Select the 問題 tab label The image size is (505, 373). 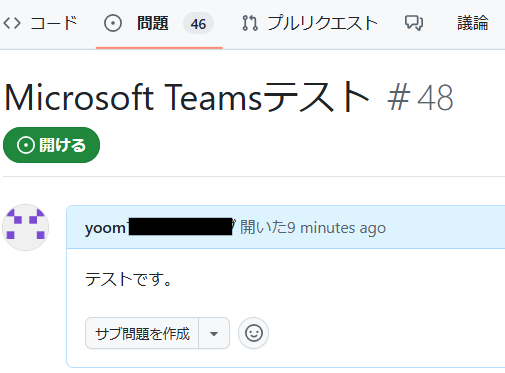click(153, 23)
